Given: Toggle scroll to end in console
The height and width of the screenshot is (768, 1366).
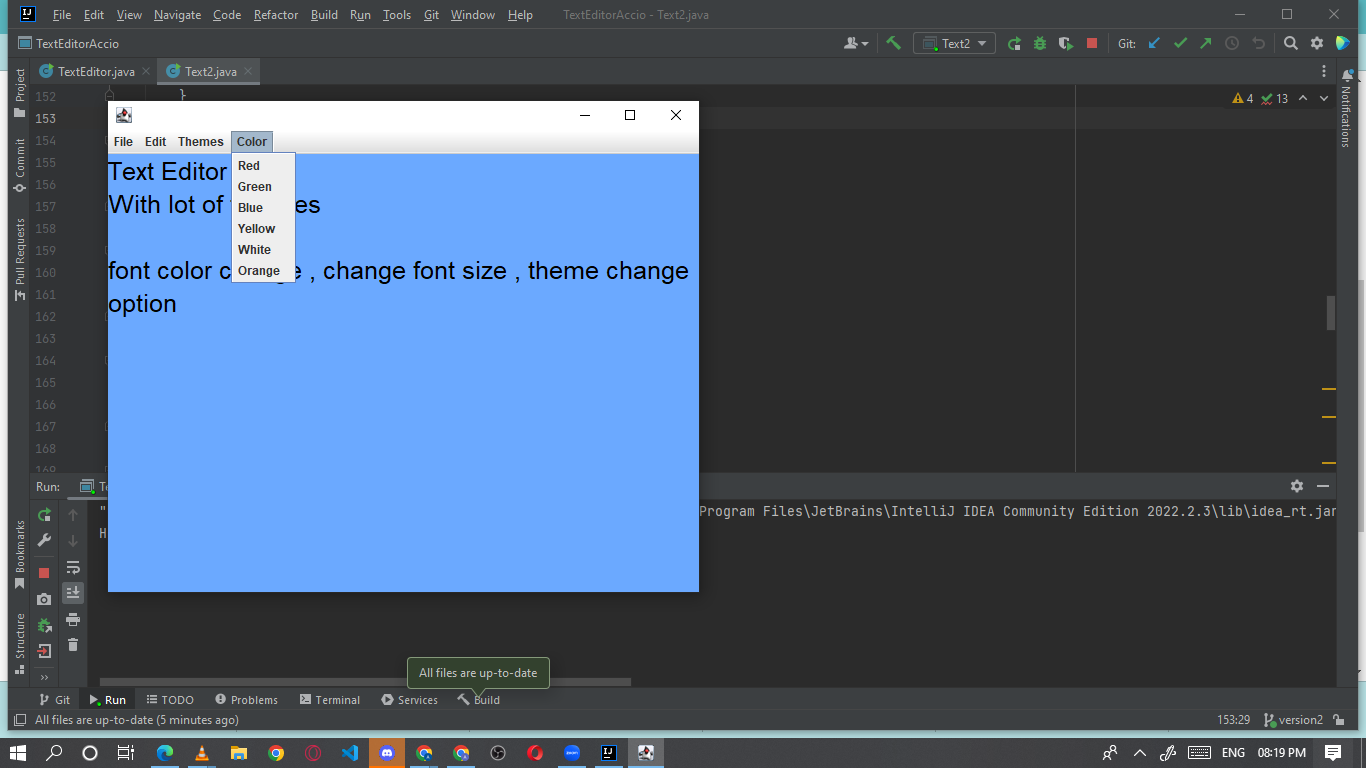Looking at the screenshot, I should [72, 592].
